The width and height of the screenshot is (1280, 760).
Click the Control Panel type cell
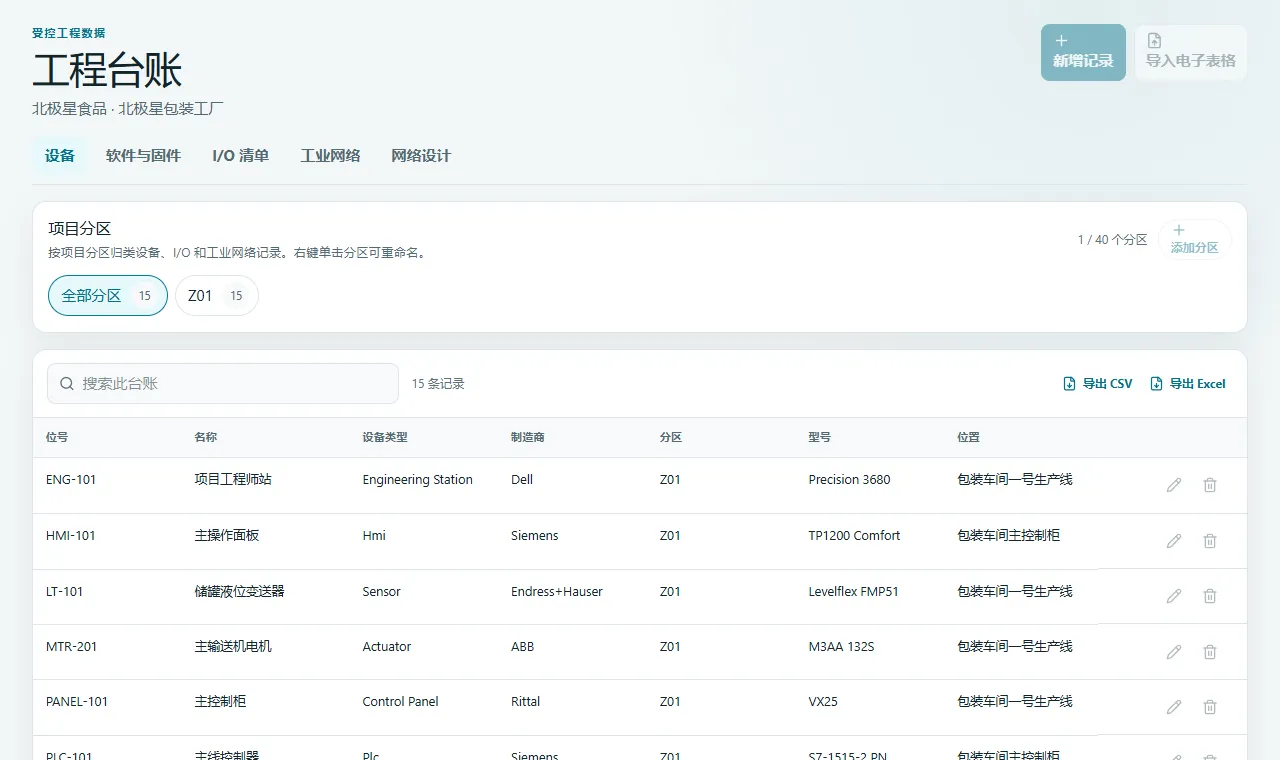point(400,702)
